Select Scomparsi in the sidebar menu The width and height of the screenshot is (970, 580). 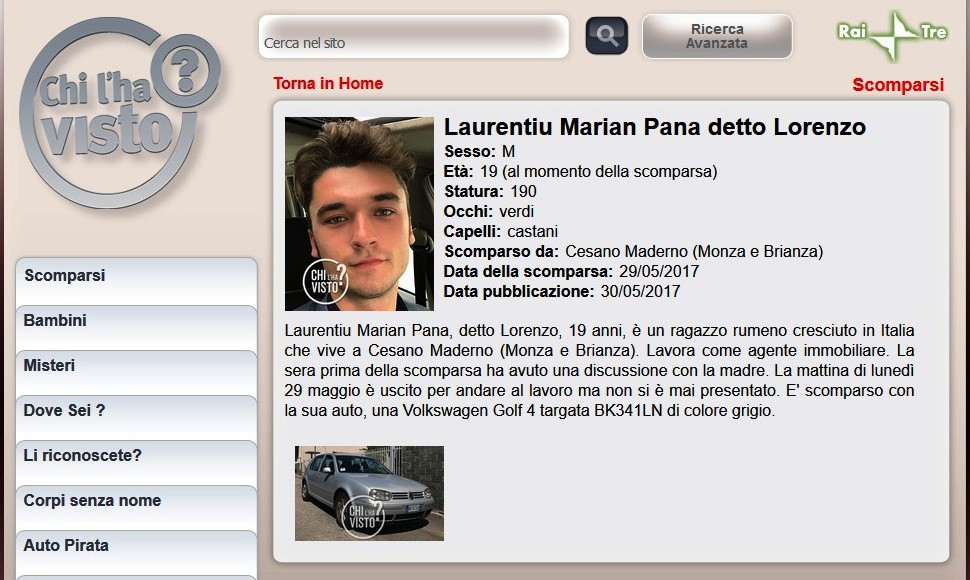coord(136,281)
